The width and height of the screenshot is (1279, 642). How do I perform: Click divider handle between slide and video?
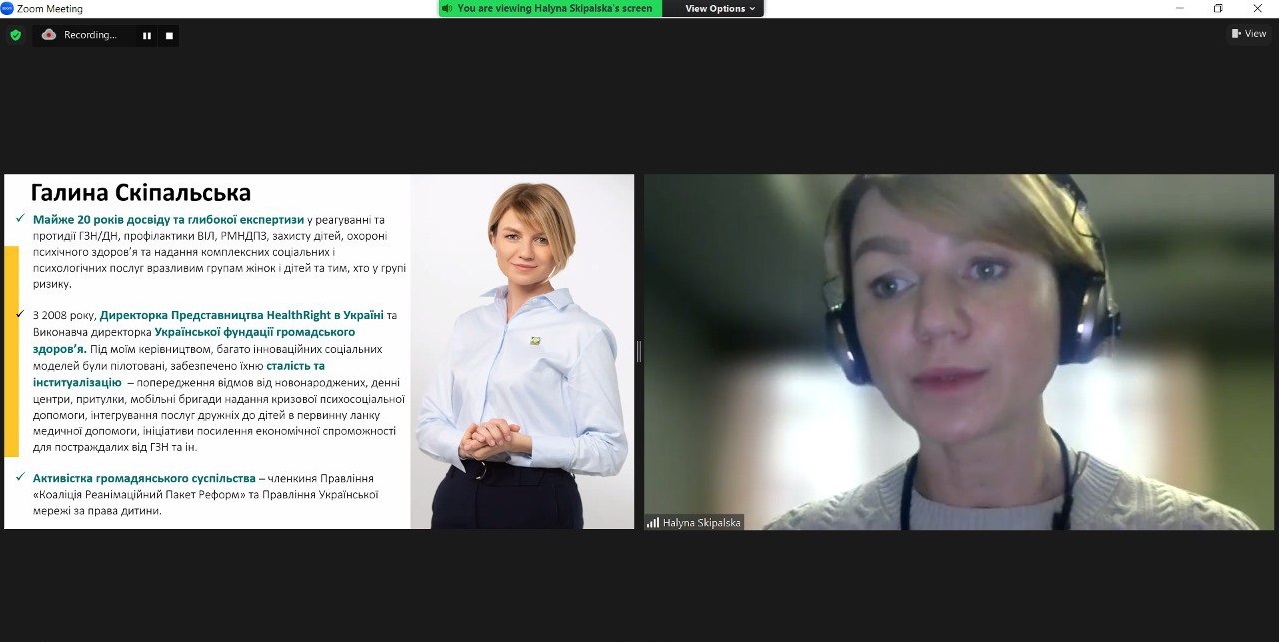[x=639, y=351]
